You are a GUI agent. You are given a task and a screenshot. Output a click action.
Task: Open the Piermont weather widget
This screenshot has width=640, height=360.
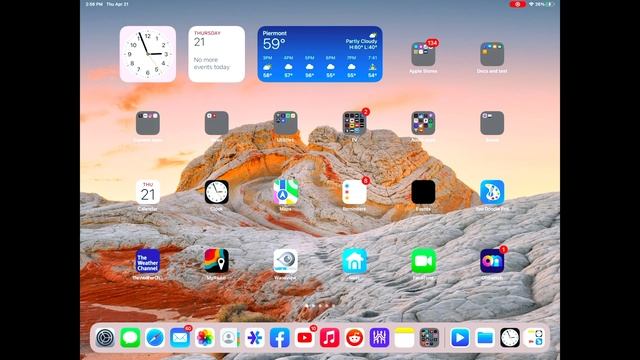320,54
